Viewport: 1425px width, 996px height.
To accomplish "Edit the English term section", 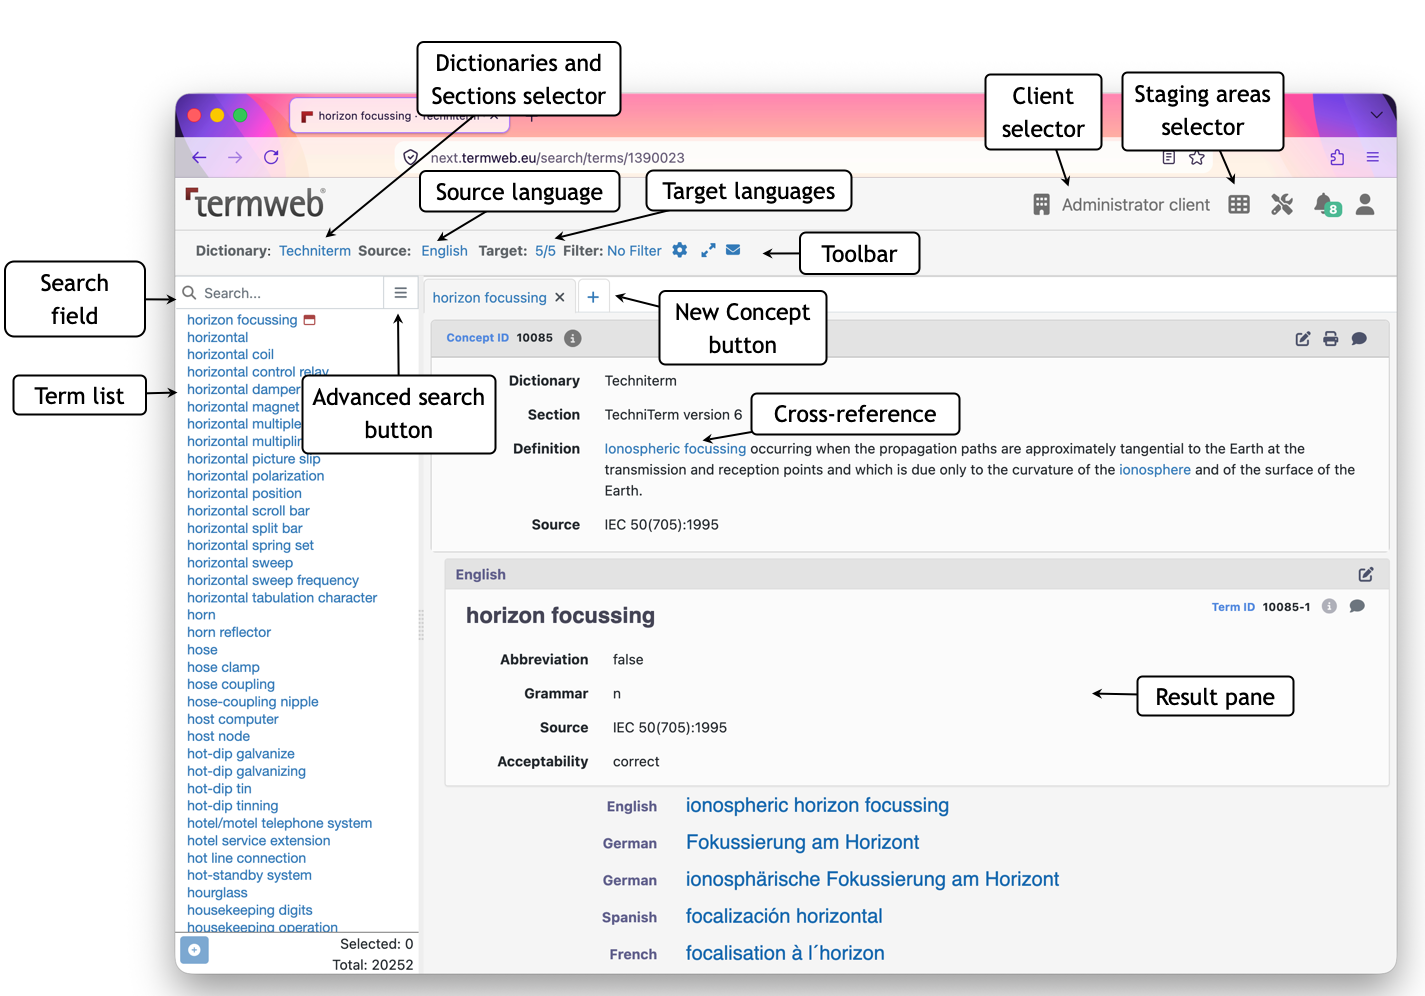I will click(x=1366, y=574).
